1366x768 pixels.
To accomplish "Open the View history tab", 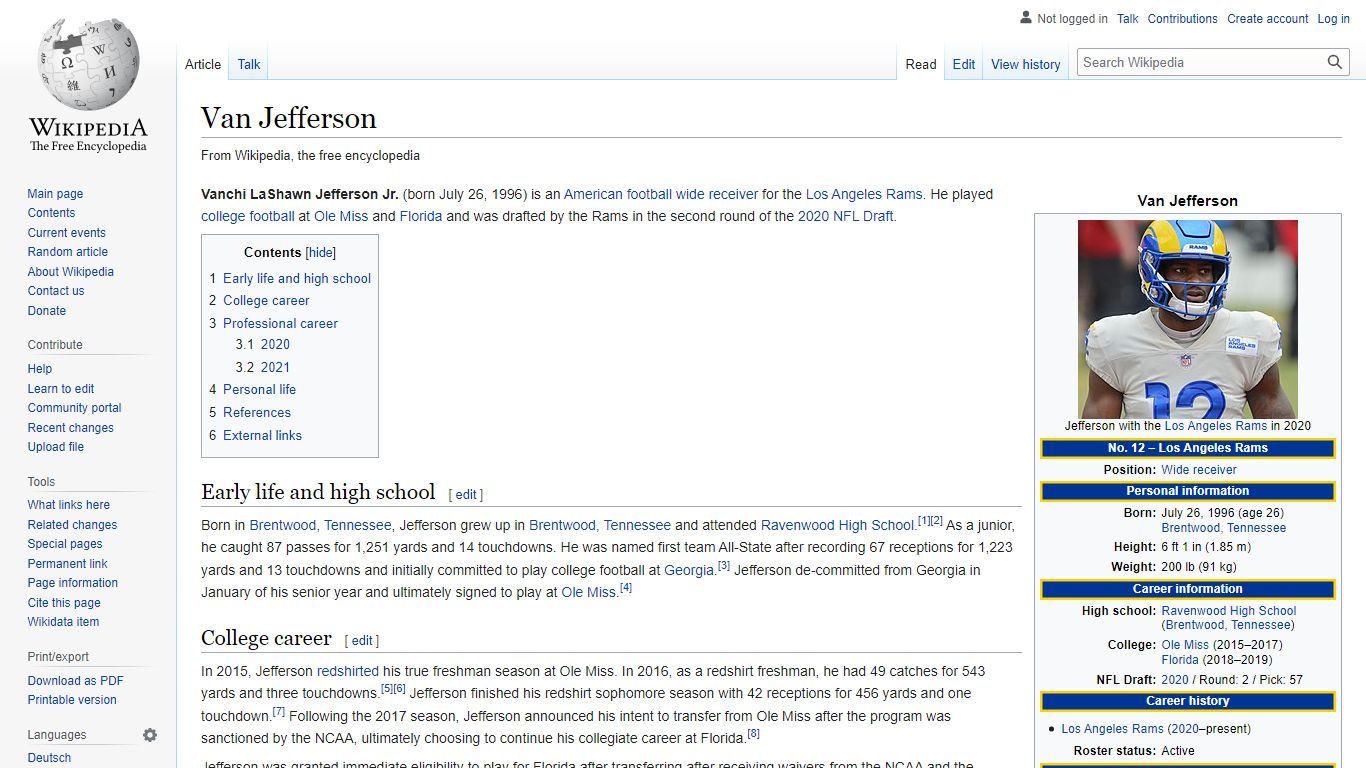I will [1026, 64].
